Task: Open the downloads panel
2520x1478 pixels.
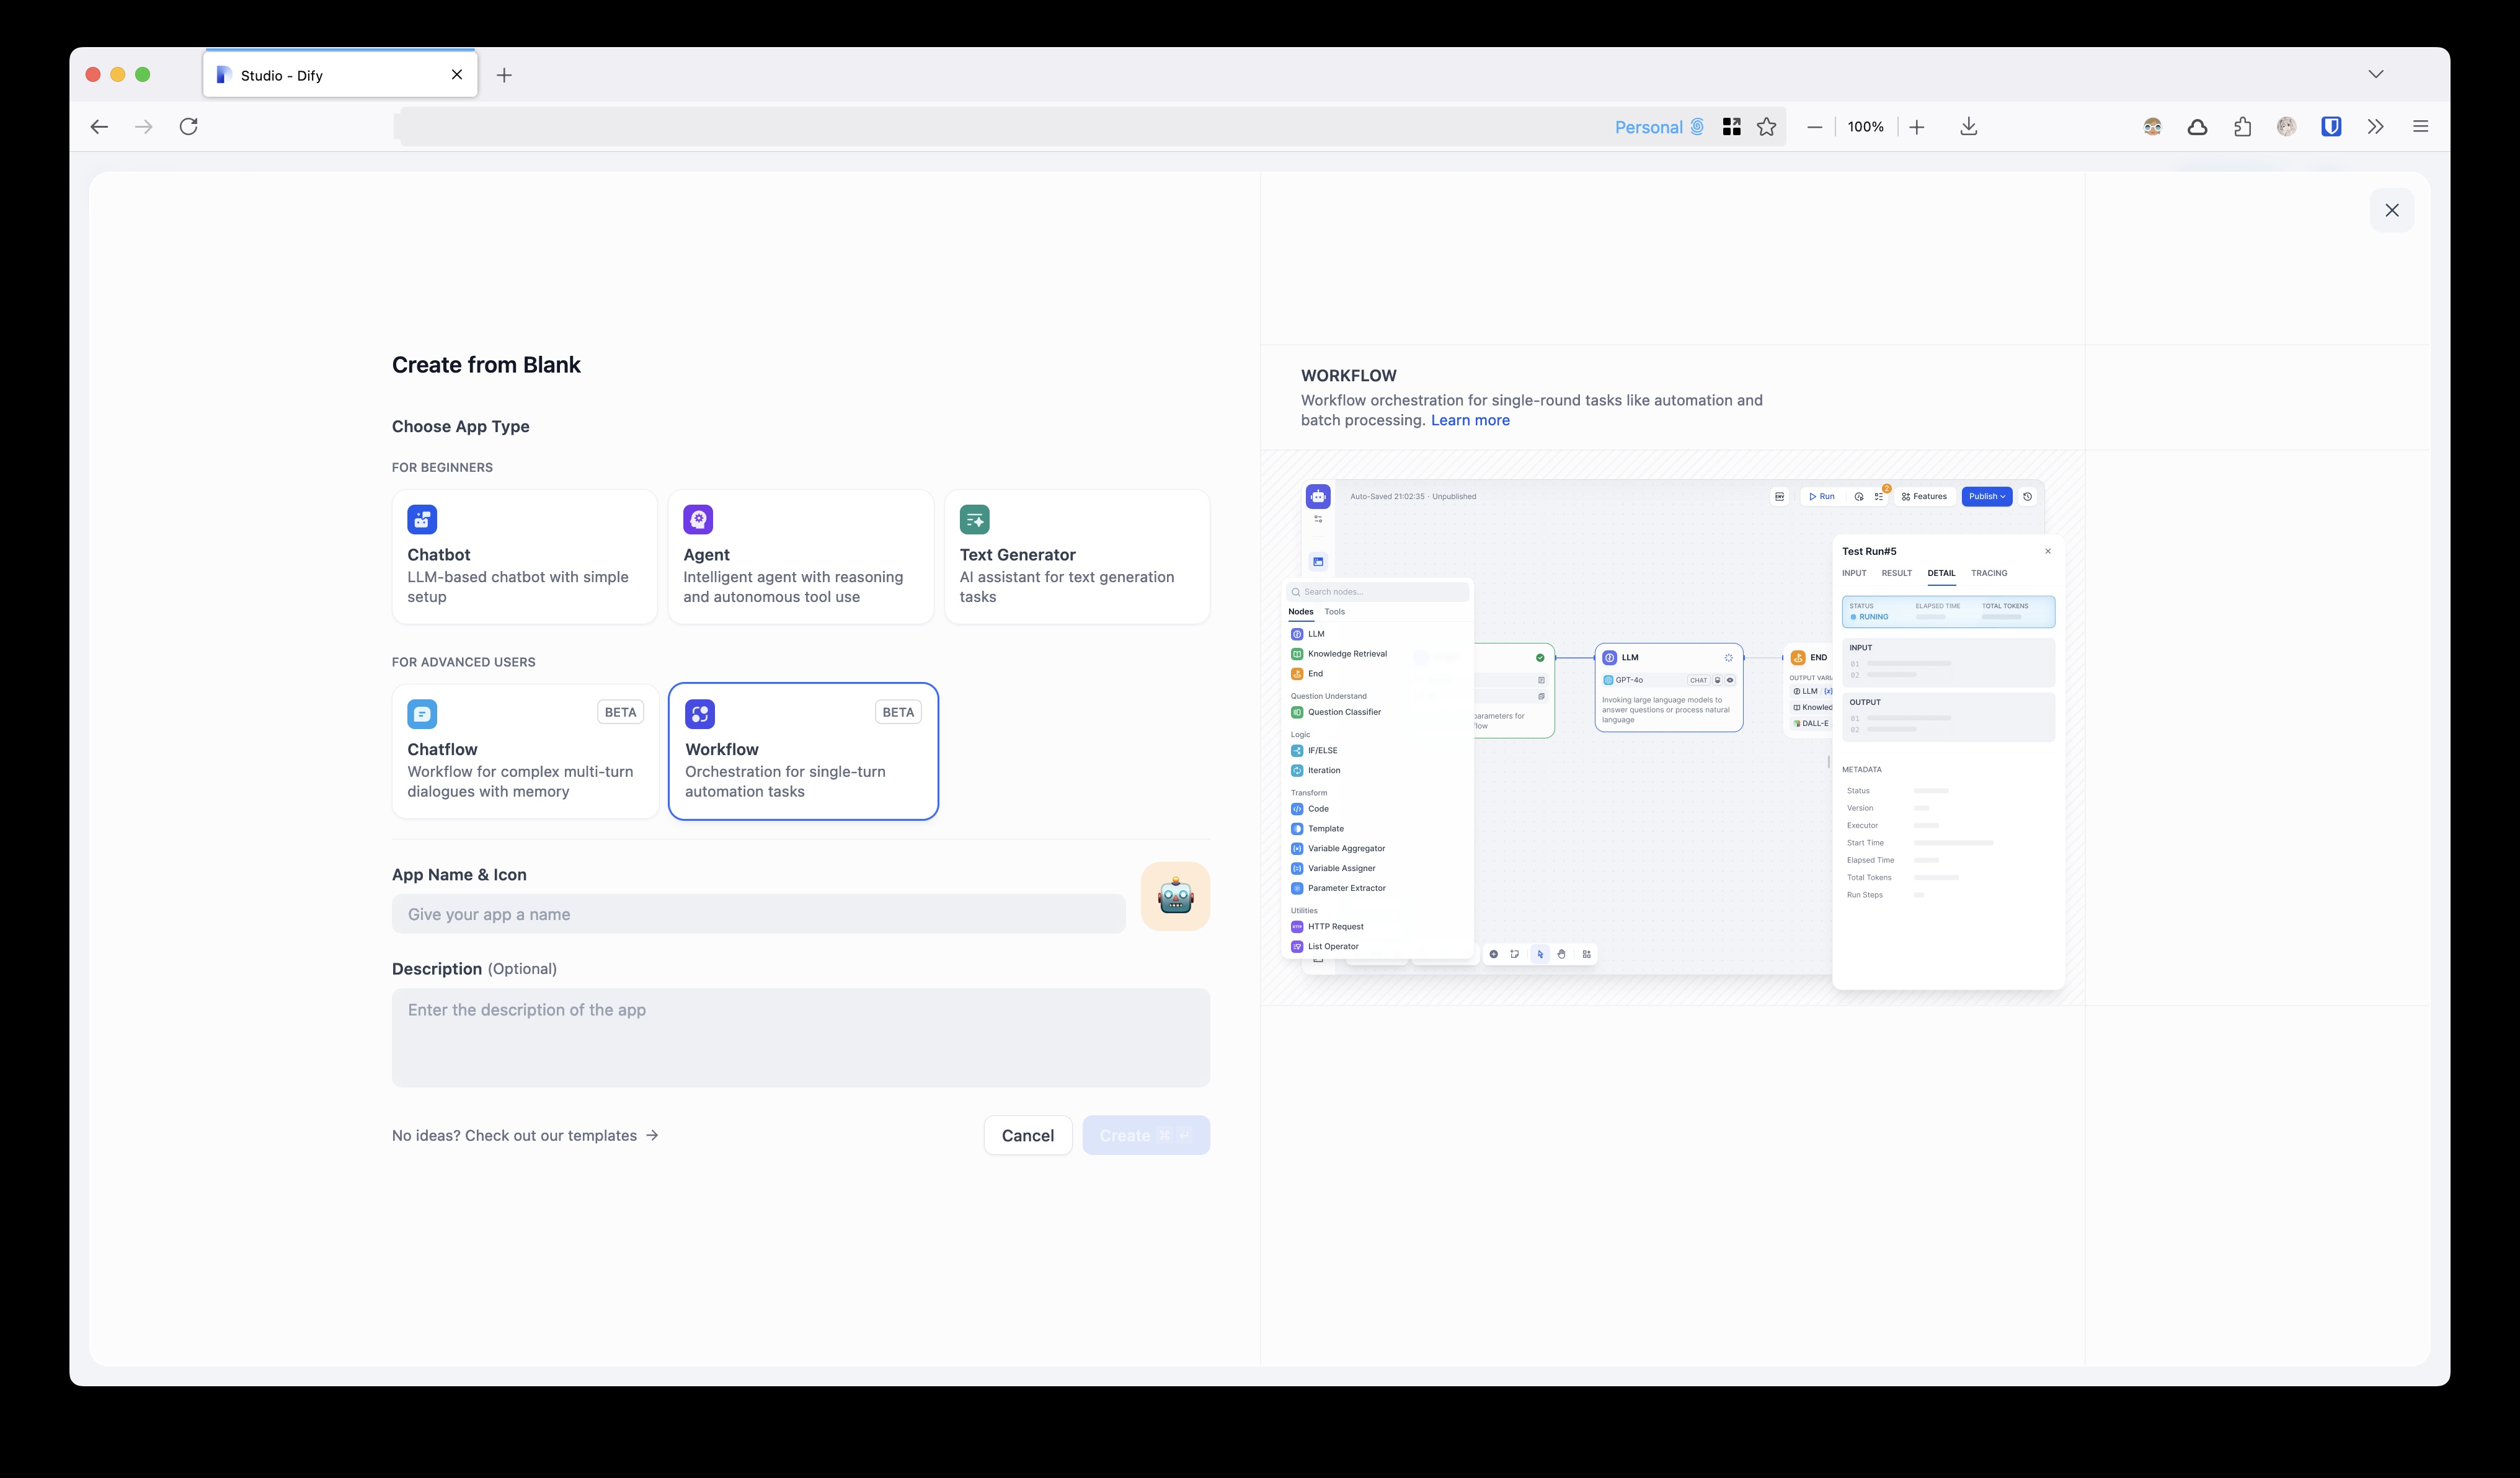Action: [x=1968, y=127]
